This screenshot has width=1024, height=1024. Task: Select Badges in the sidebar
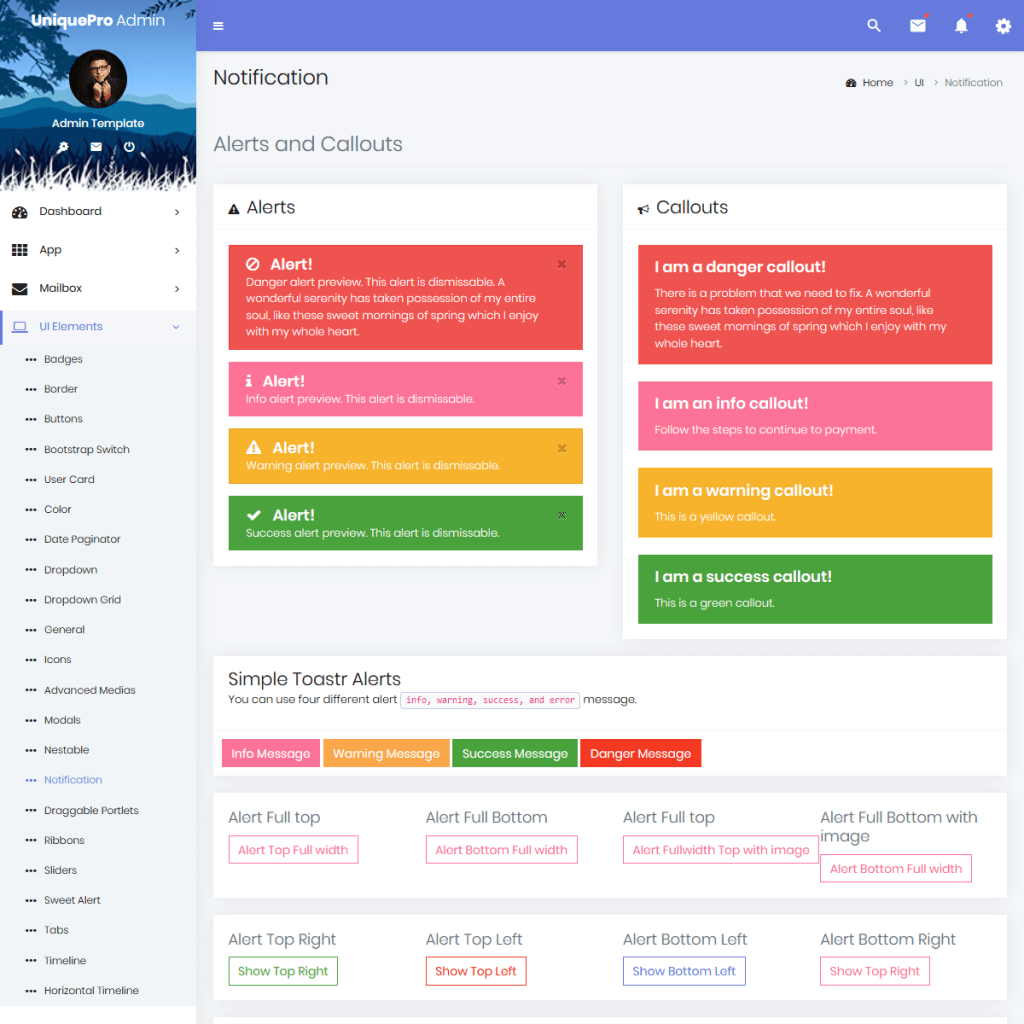tap(62, 358)
